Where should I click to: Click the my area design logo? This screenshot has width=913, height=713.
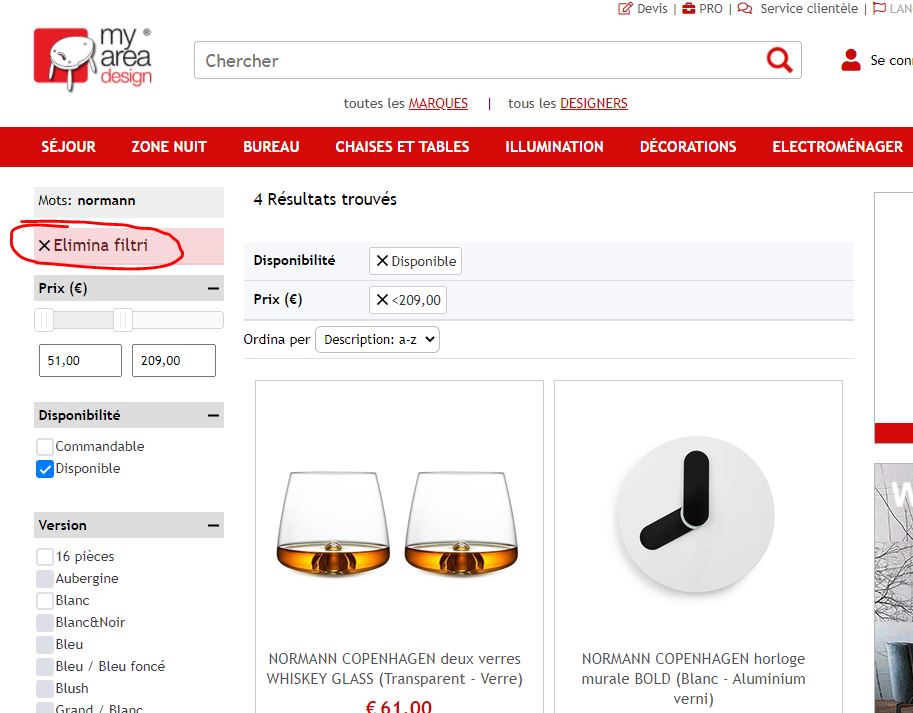(x=93, y=59)
